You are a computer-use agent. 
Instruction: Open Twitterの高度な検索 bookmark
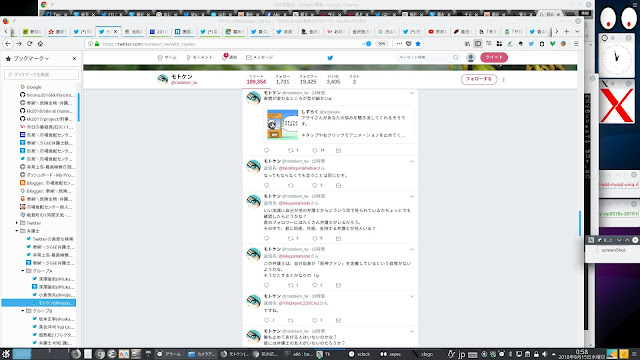50,239
